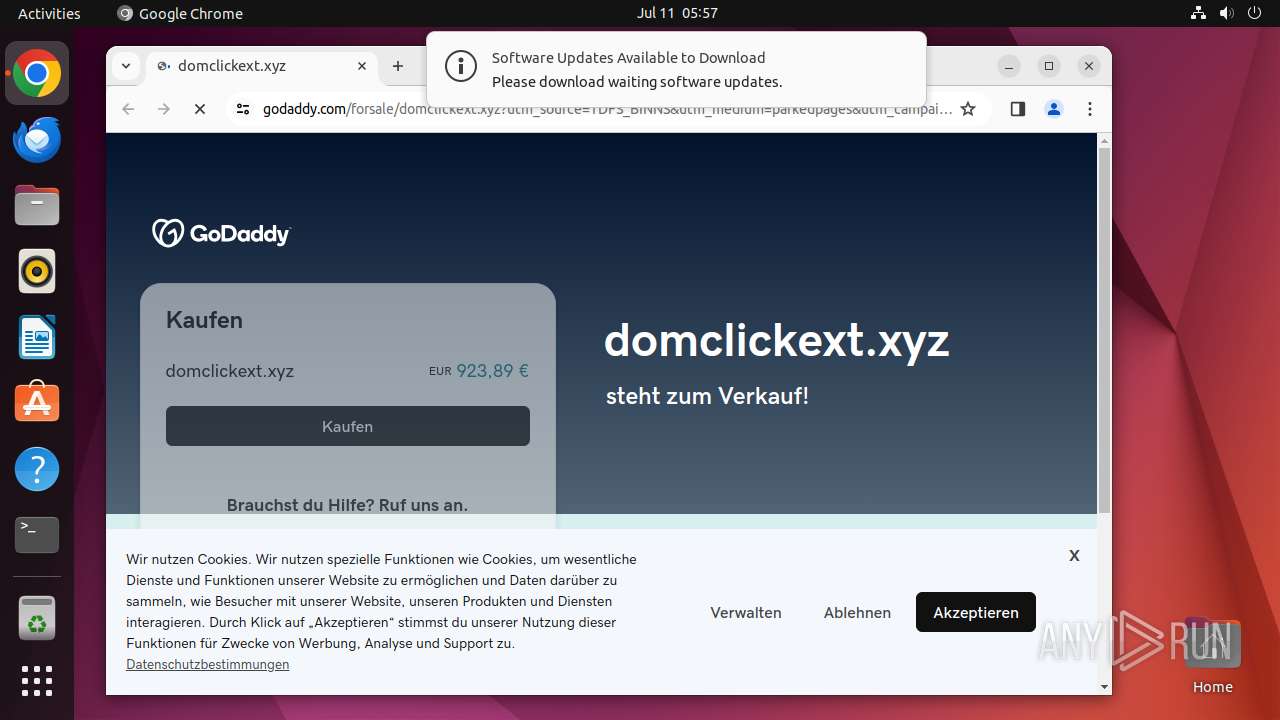Minimize the Chrome window
1280x720 pixels.
click(x=1009, y=66)
